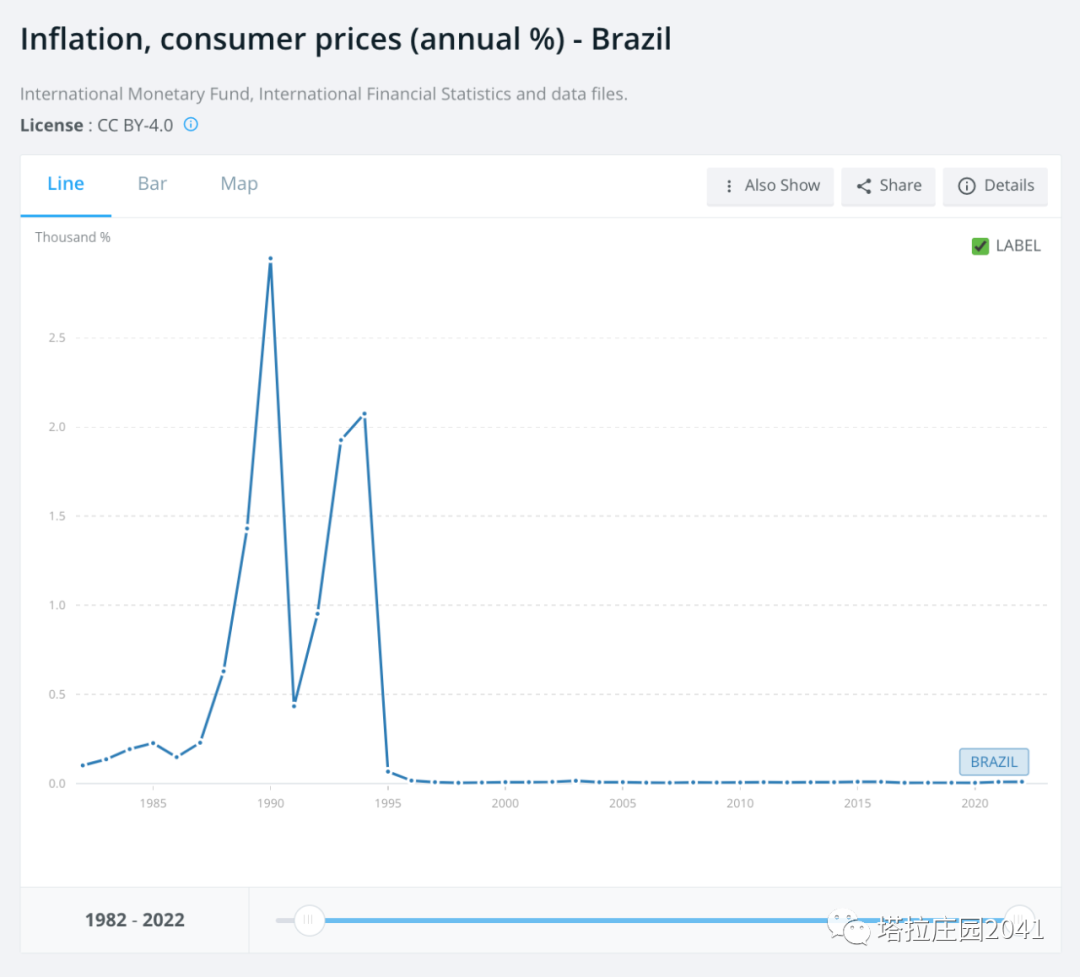
Task: Click the CC BY-4.0 license text
Action: pos(134,126)
